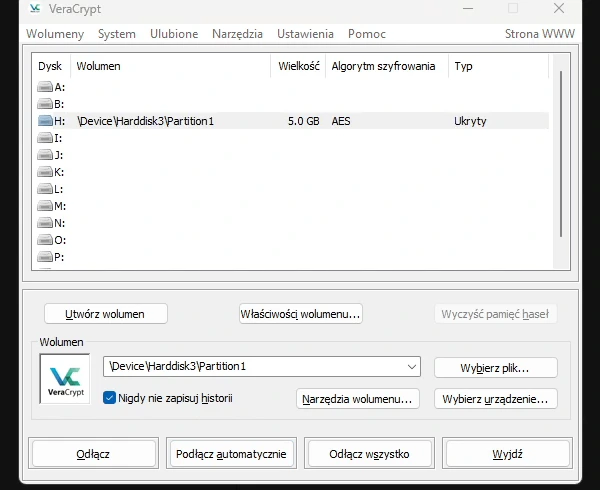Image resolution: width=600 pixels, height=490 pixels.
Task: Select the drive icon for P:
Action: pos(45,257)
